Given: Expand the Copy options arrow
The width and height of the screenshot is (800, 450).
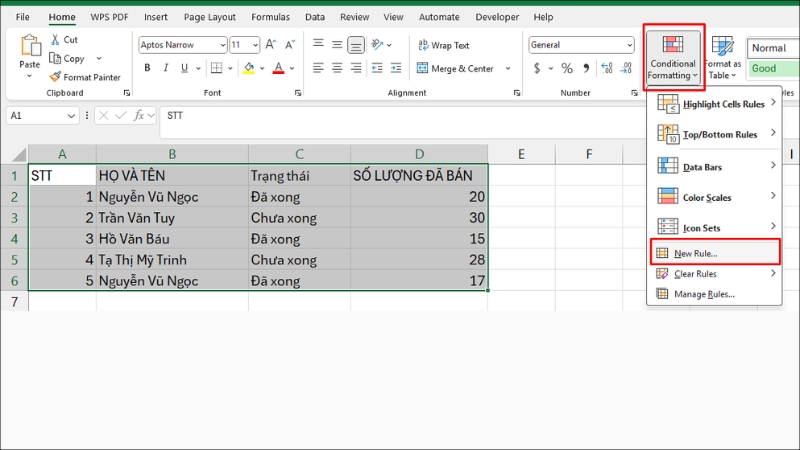Looking at the screenshot, I should (99, 58).
